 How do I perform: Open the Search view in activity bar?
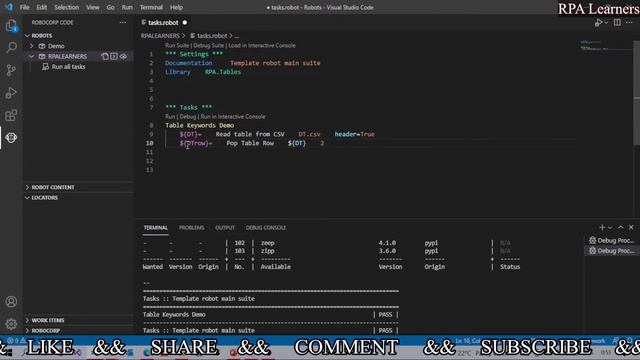(11, 47)
